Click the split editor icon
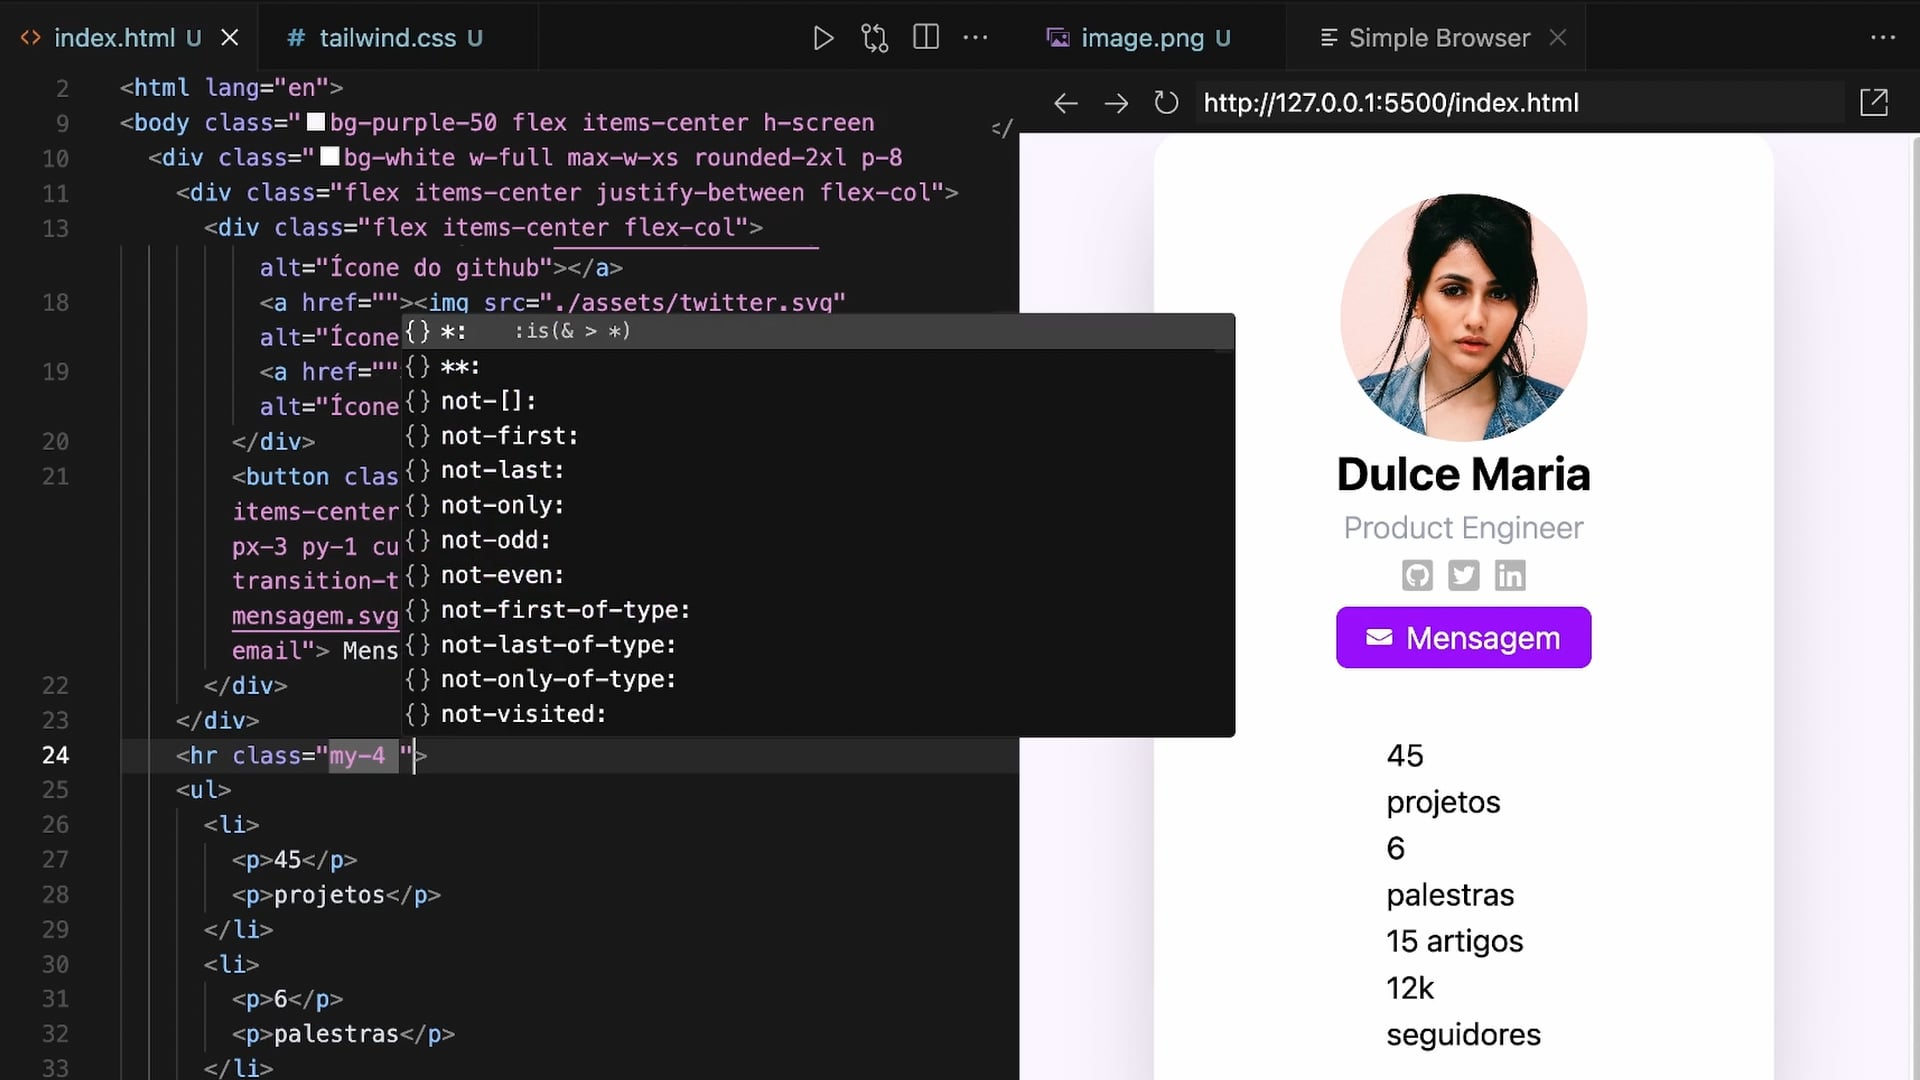Viewport: 1920px width, 1080px height. click(926, 38)
